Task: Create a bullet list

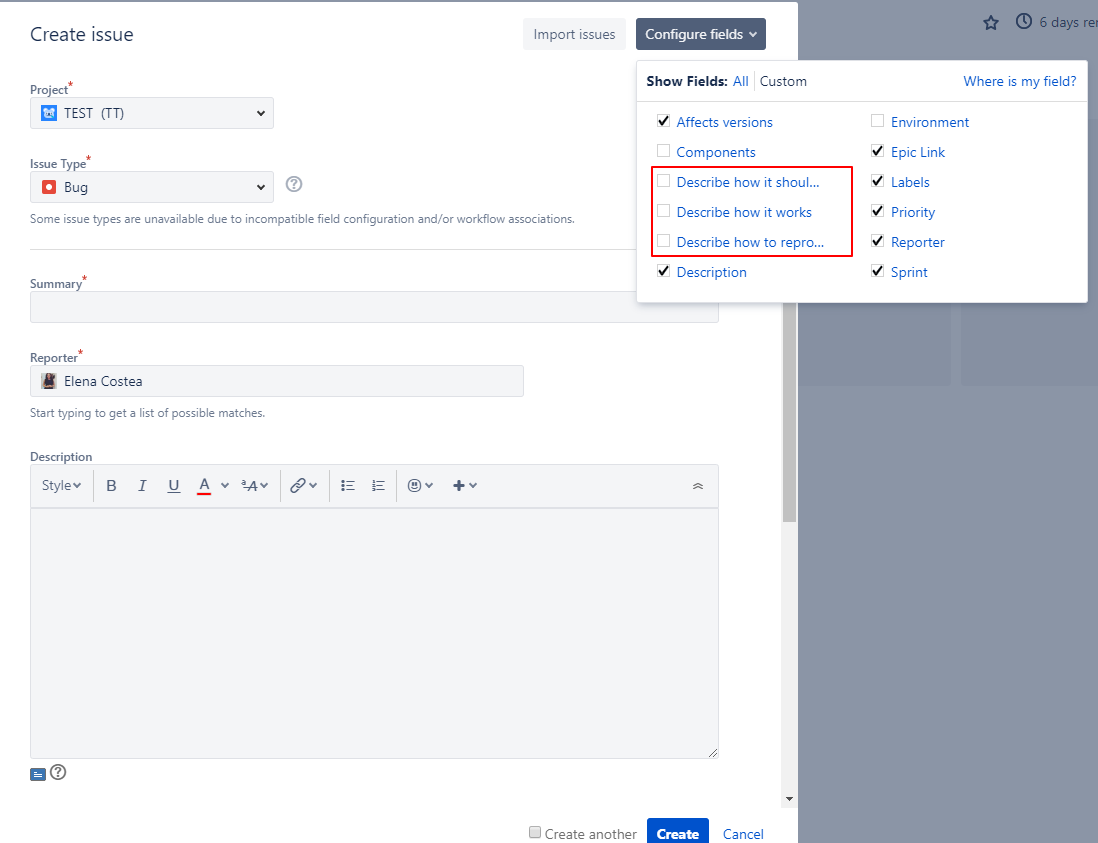Action: 347,485
